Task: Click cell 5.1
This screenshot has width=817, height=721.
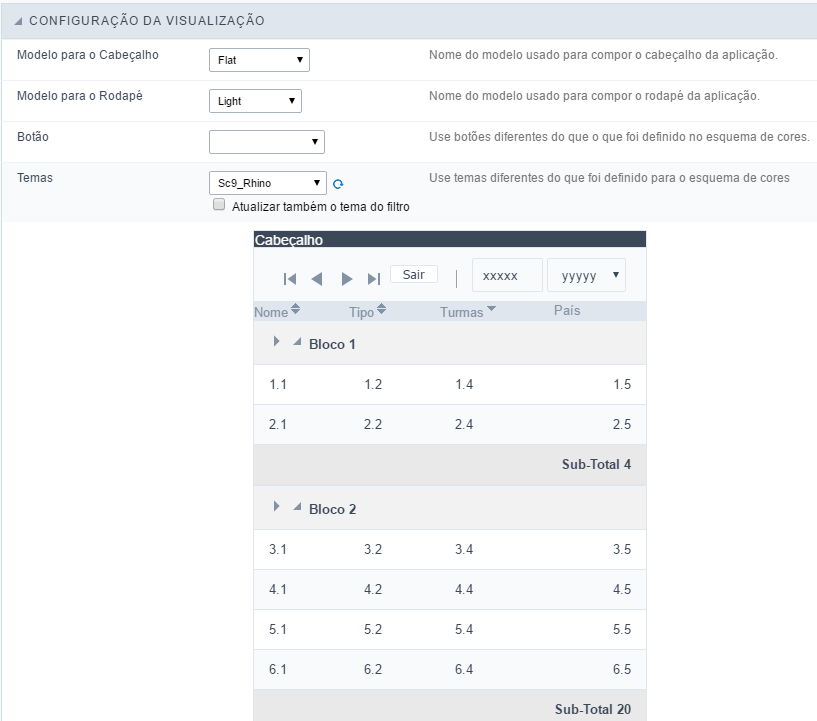Action: point(278,630)
